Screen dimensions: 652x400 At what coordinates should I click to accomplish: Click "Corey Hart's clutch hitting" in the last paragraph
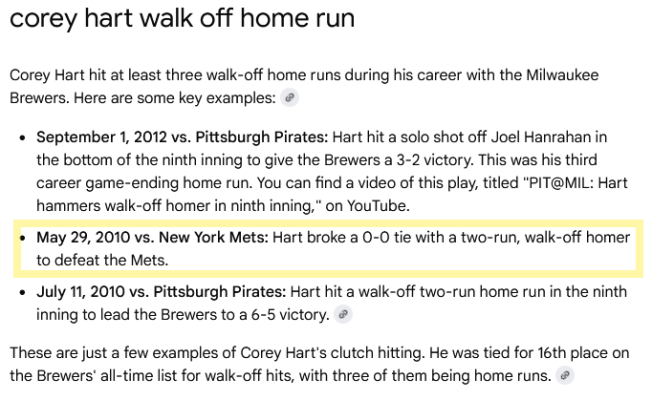click(333, 353)
